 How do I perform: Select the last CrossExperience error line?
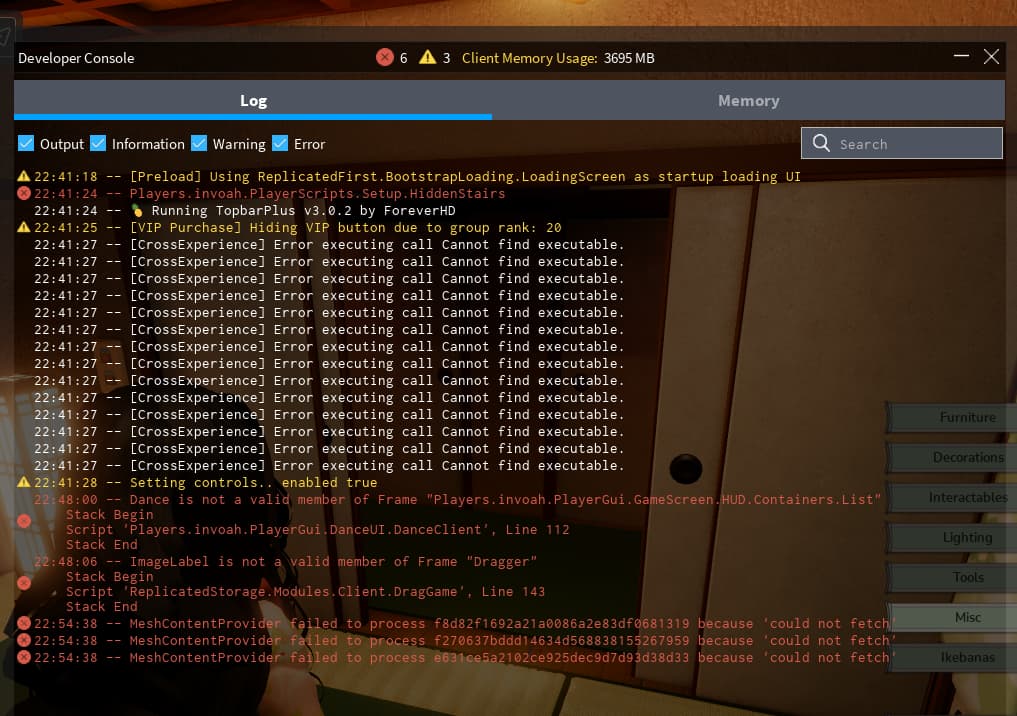[329, 466]
